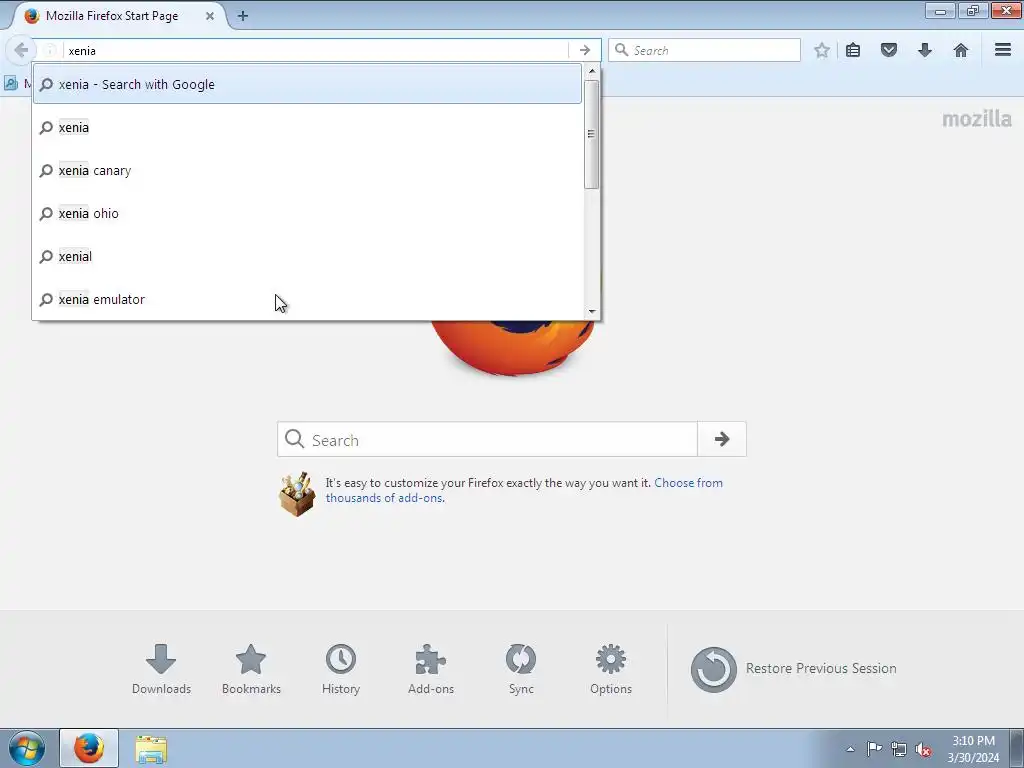This screenshot has height=768, width=1024.
Task: Click the site identity info icon
Action: tap(50, 50)
